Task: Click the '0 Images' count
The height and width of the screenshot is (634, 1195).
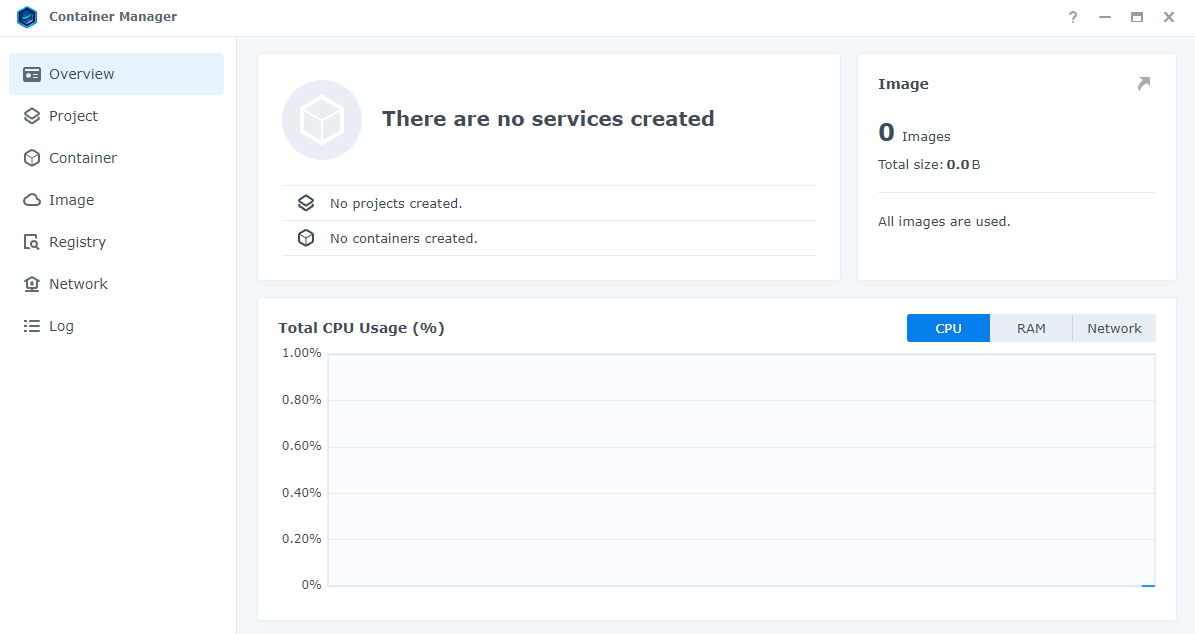Action: 915,133
